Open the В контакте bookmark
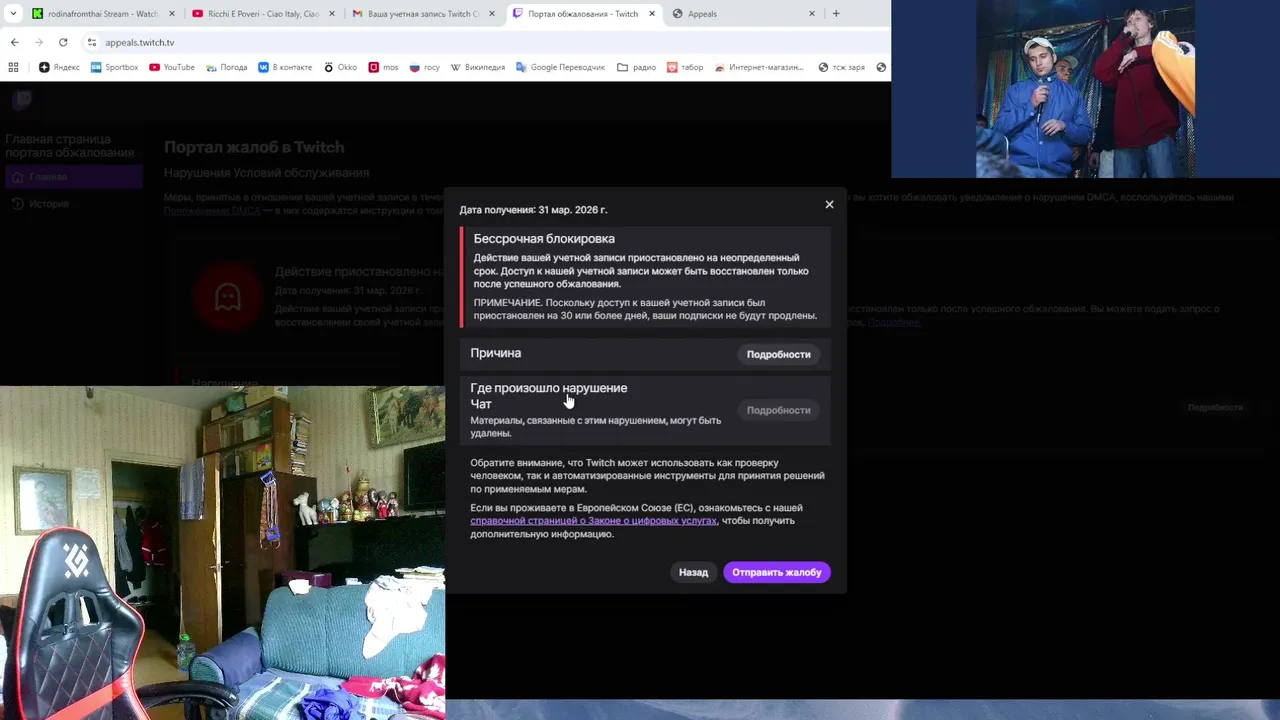The image size is (1280, 720). [285, 67]
